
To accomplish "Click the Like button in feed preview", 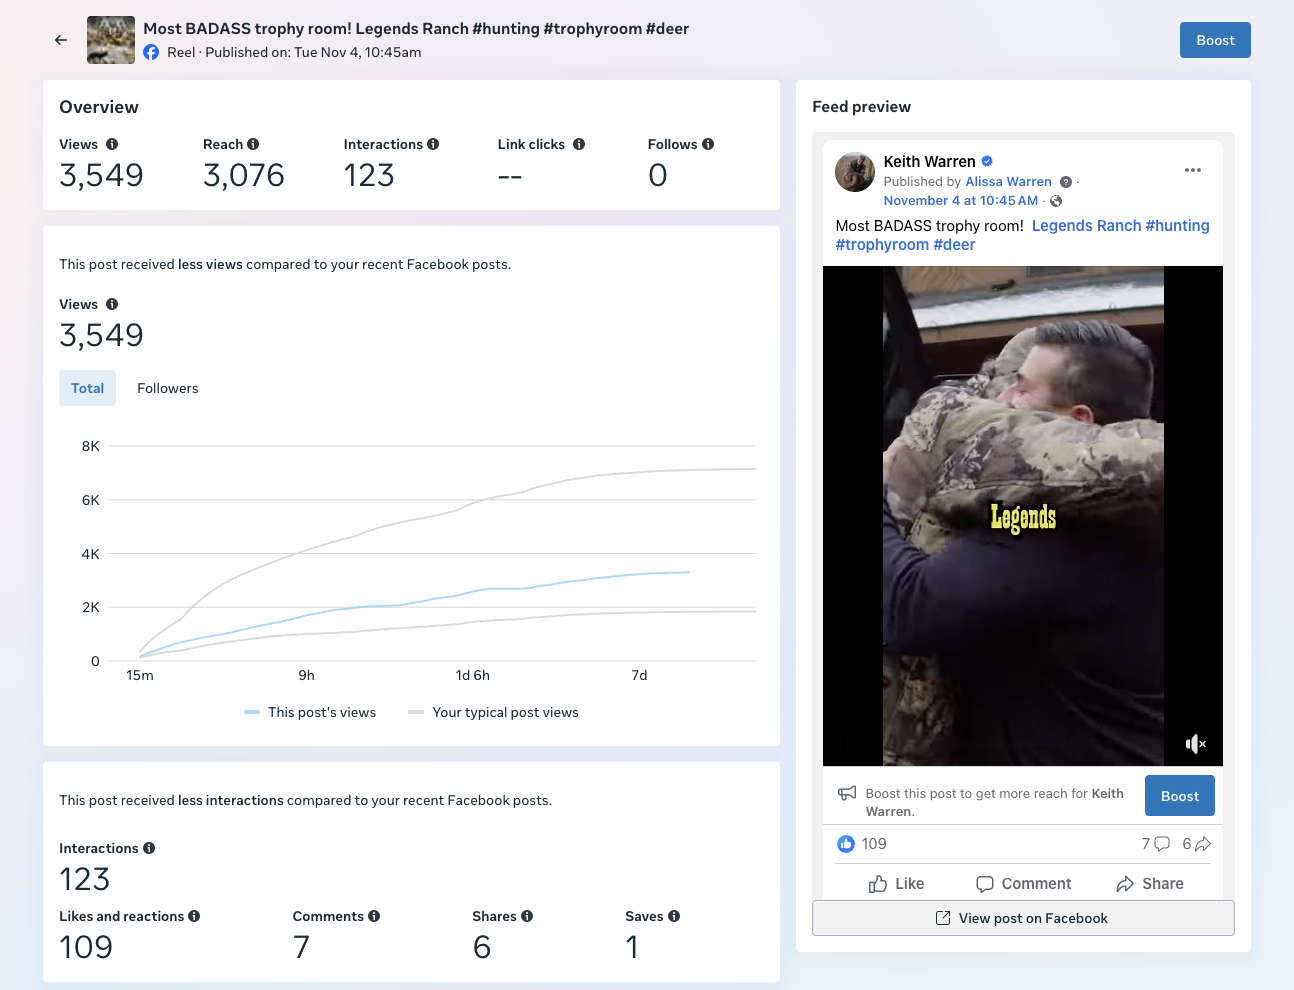I will pyautogui.click(x=897, y=884).
